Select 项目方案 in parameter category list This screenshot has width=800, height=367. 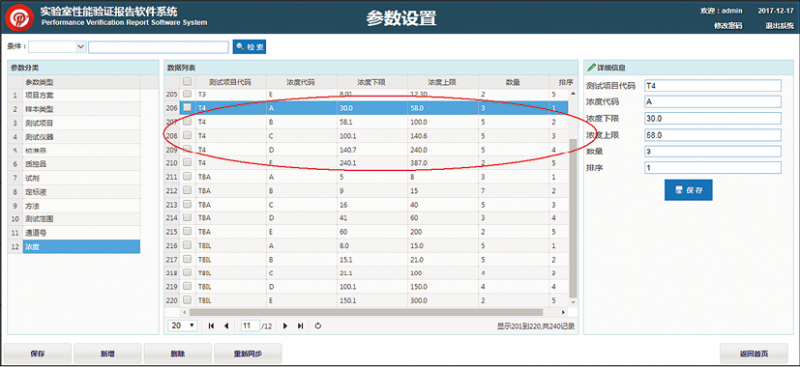[x=81, y=95]
